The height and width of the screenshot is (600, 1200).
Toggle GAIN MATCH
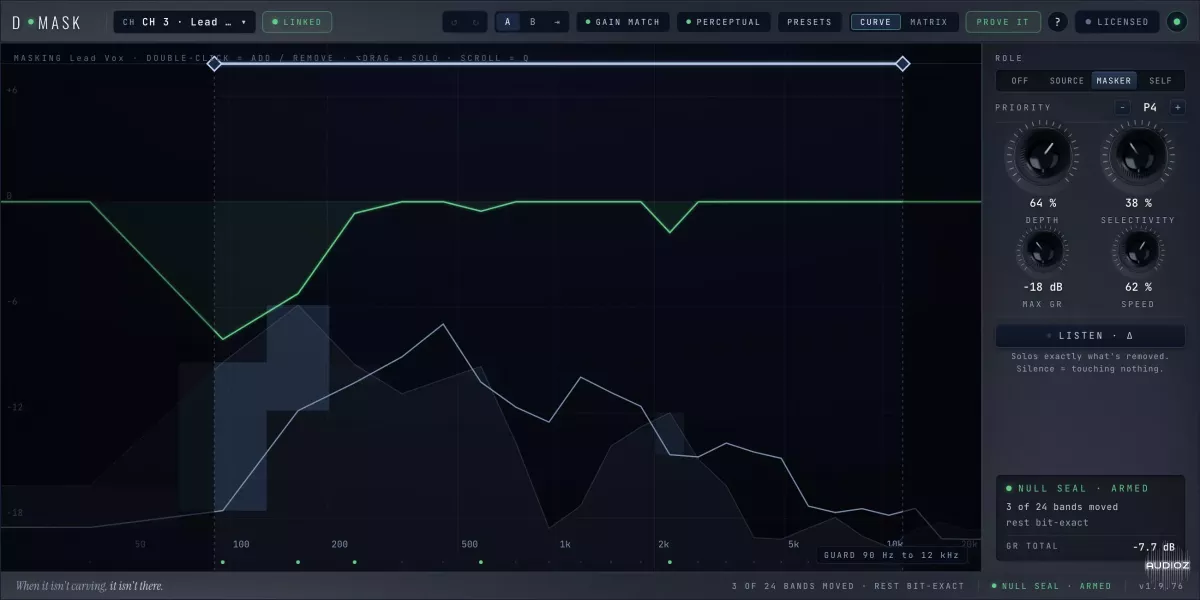623,22
